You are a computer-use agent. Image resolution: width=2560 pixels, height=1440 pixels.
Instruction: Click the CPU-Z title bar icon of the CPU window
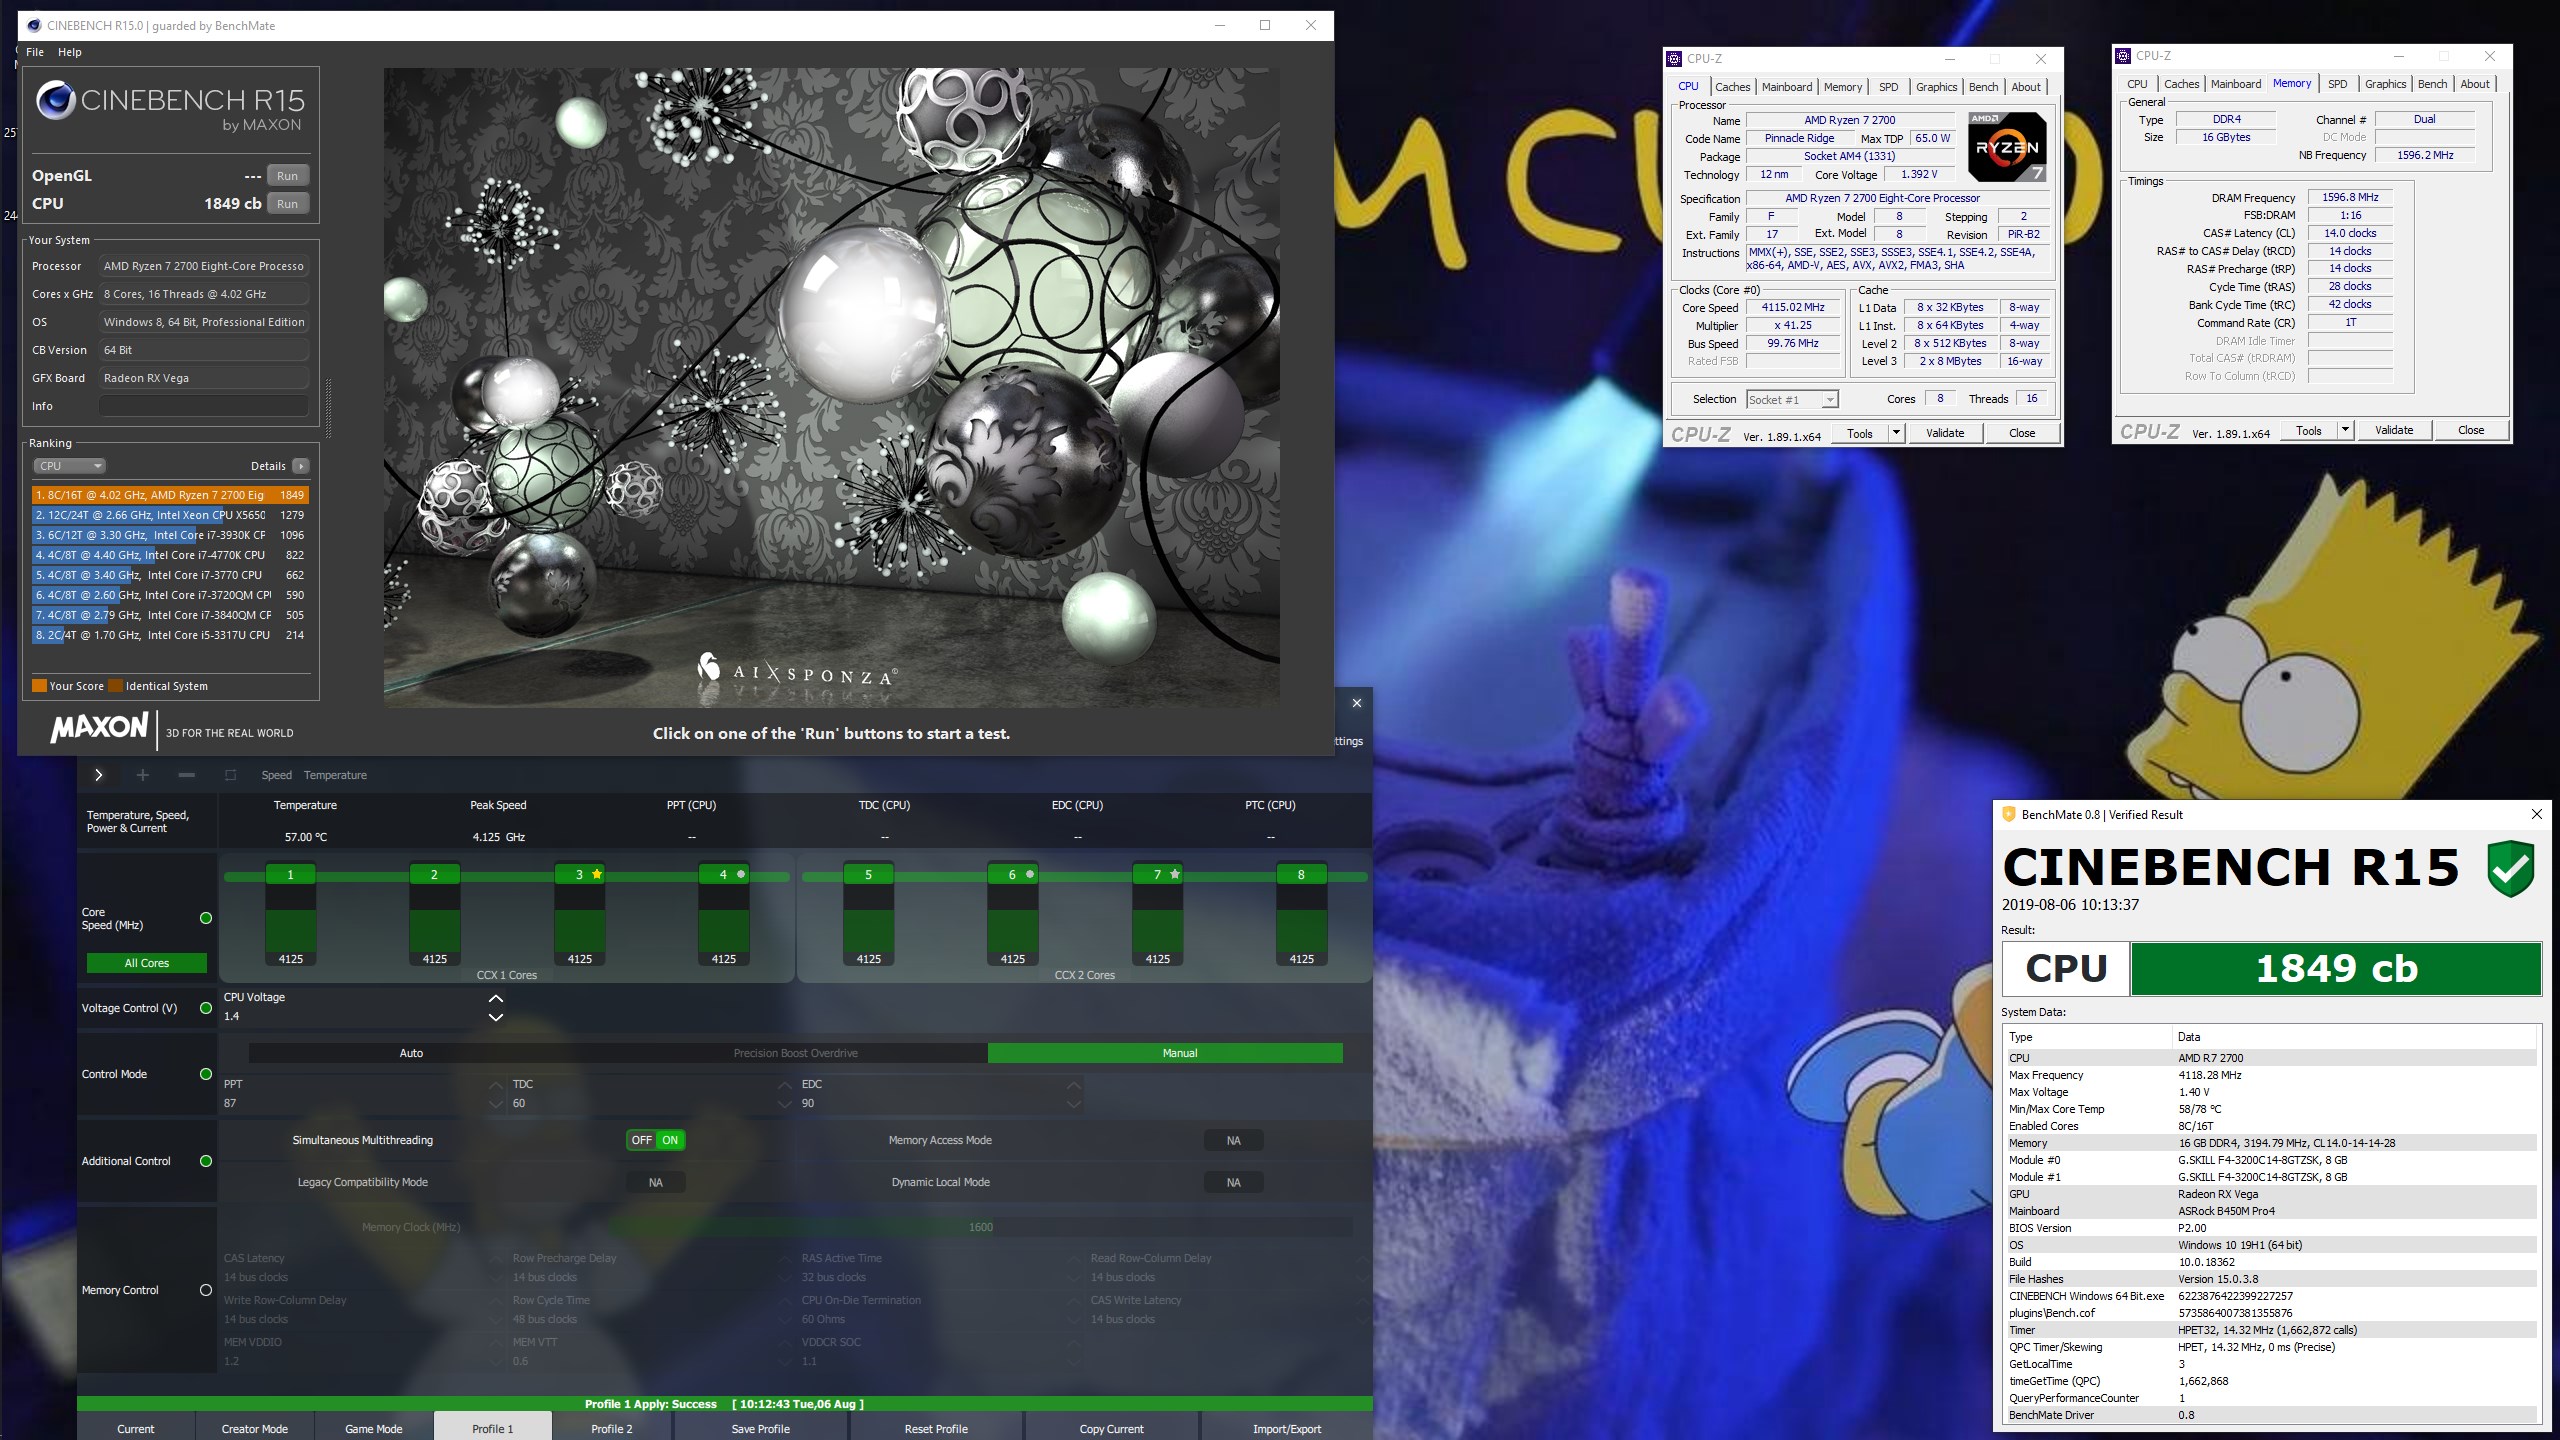1675,59
